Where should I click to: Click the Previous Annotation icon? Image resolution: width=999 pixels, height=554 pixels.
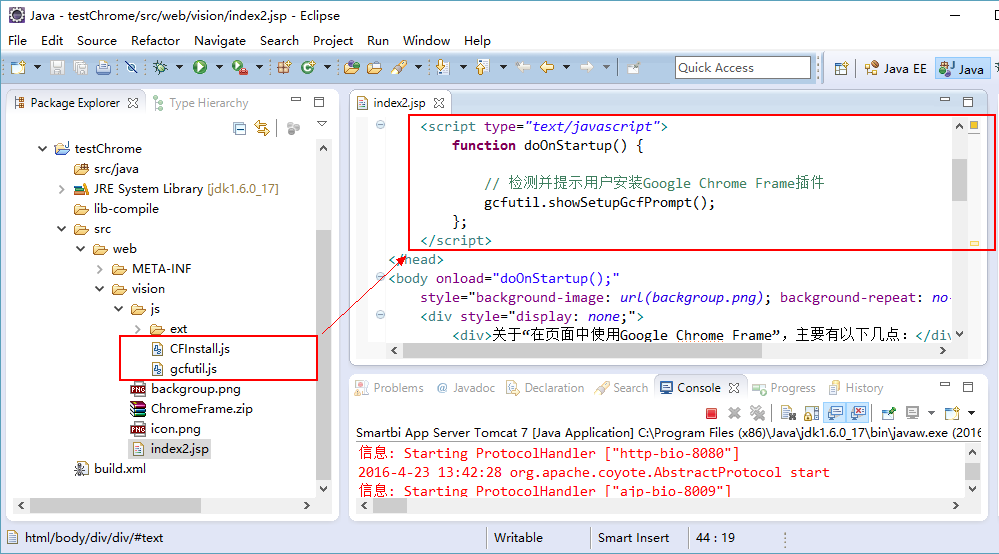(x=482, y=67)
